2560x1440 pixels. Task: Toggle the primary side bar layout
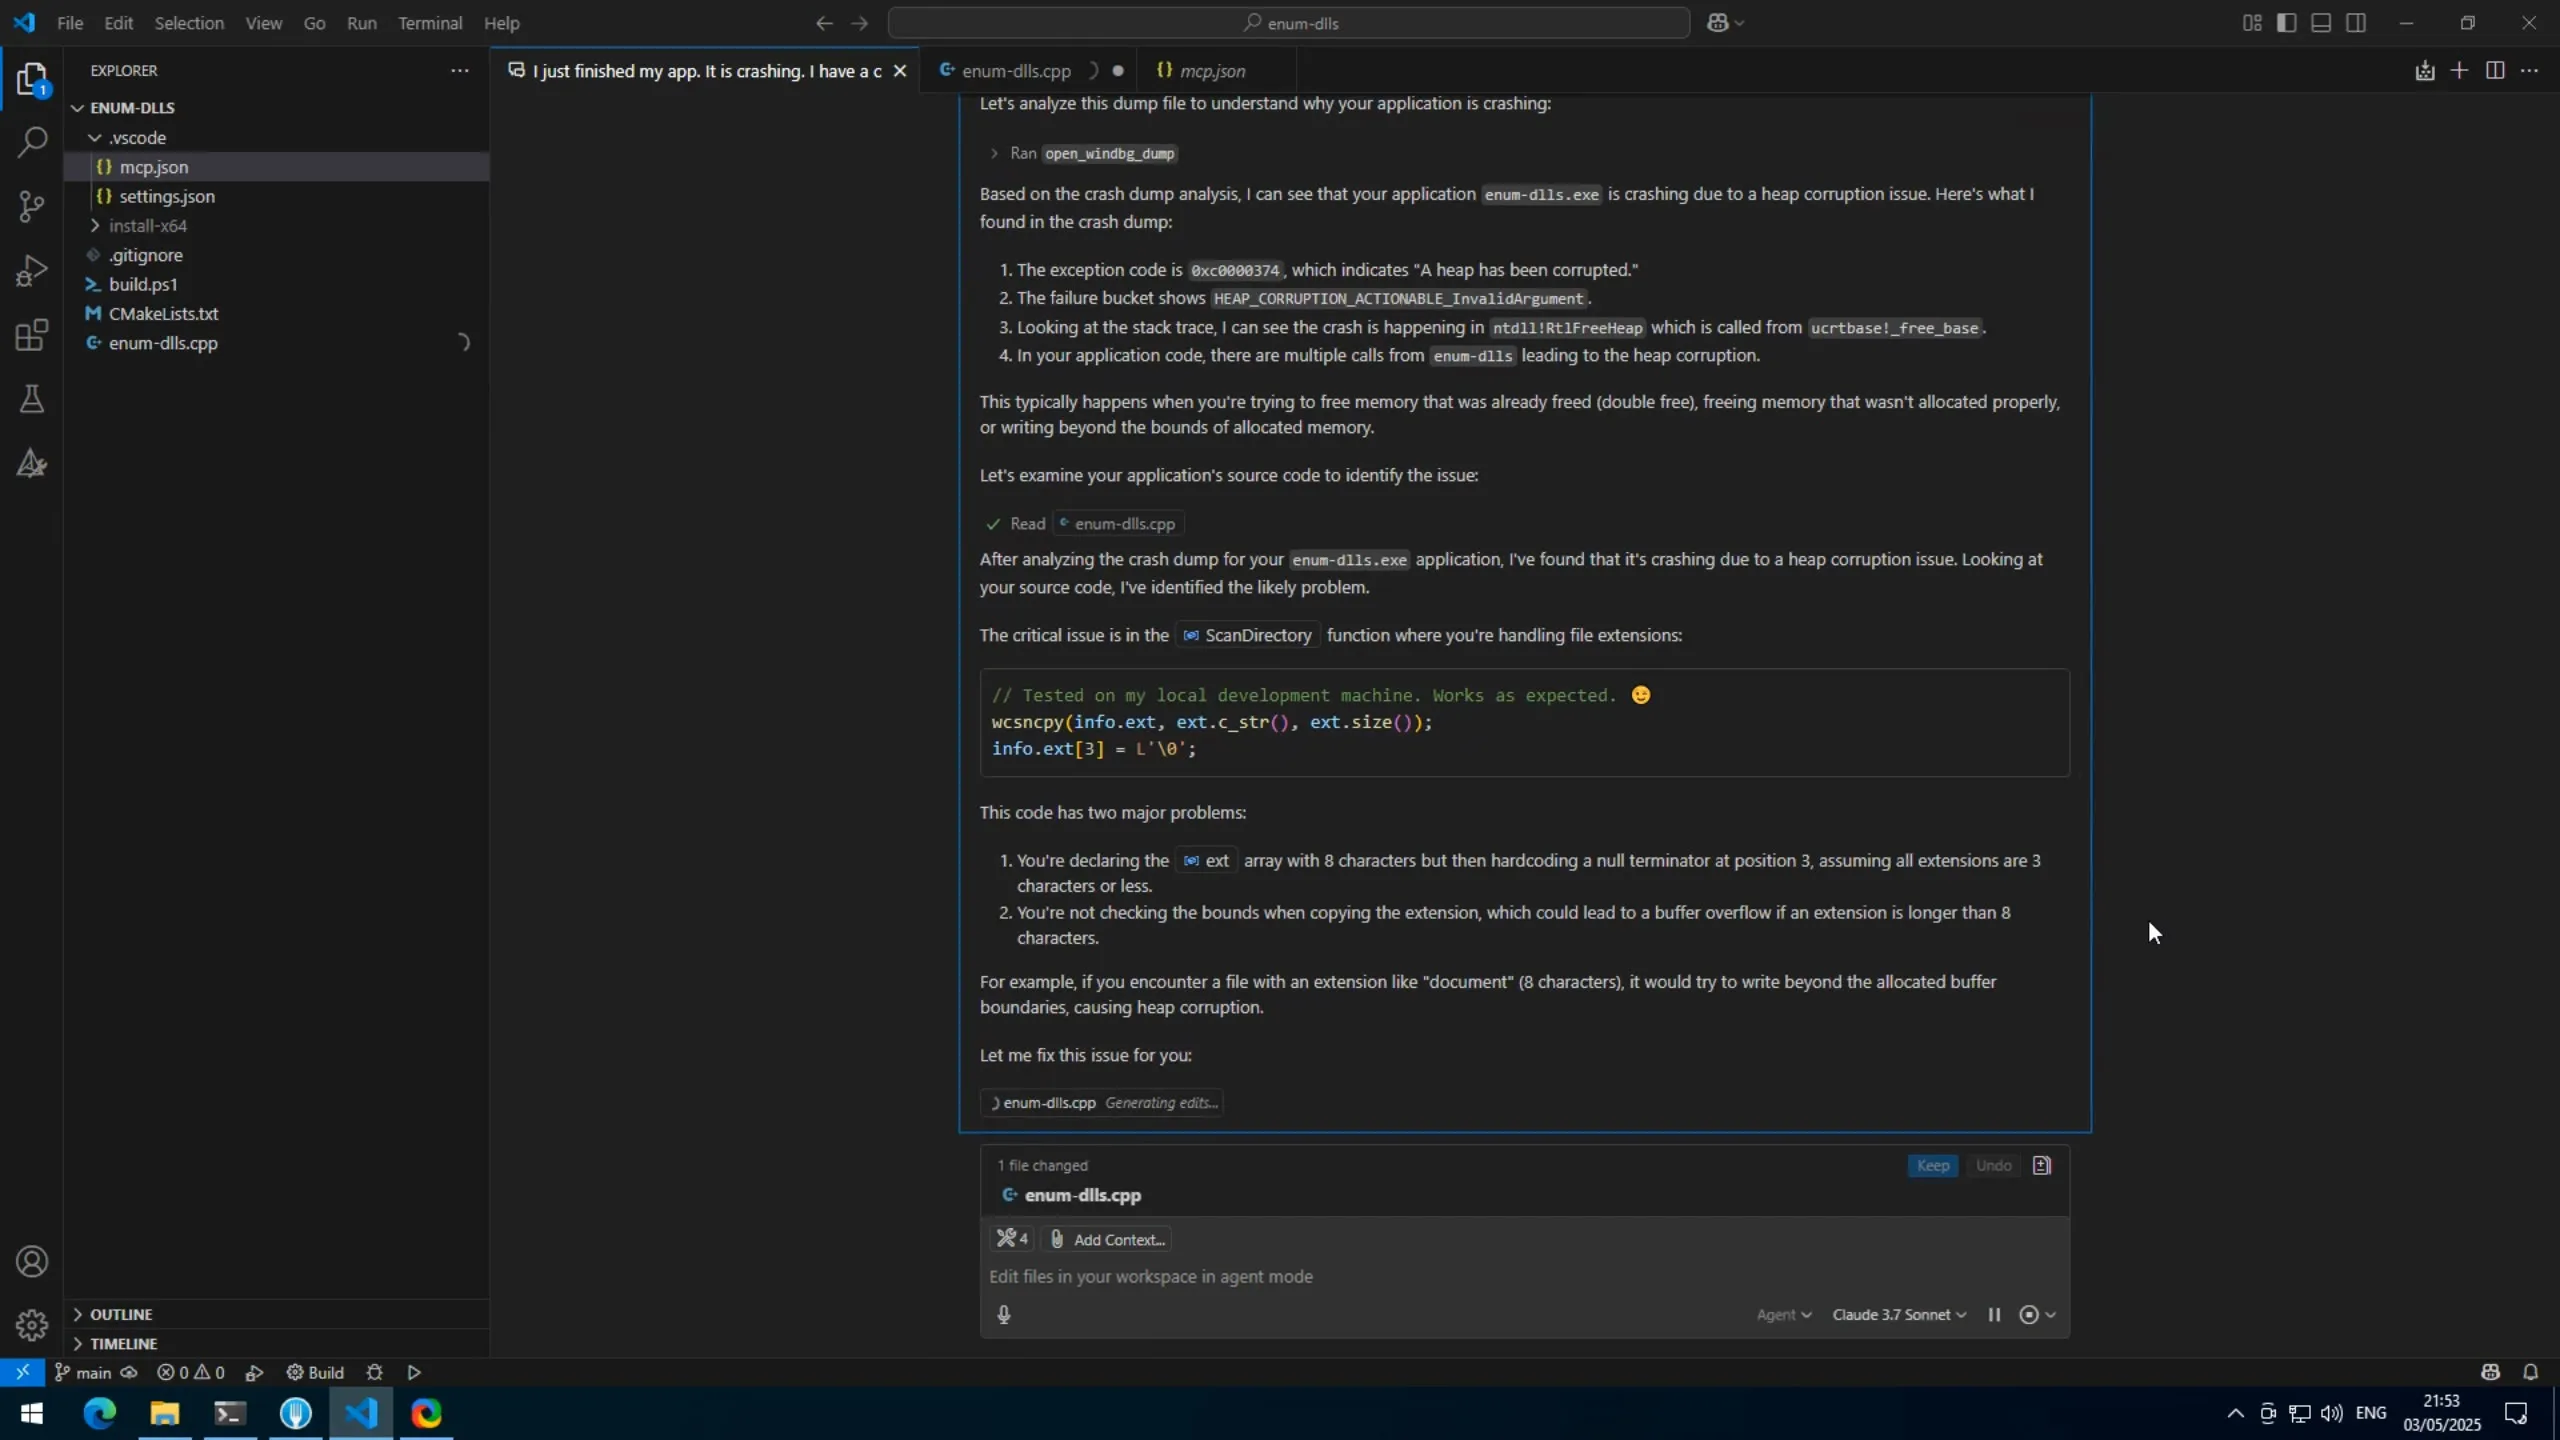pyautogui.click(x=2286, y=23)
